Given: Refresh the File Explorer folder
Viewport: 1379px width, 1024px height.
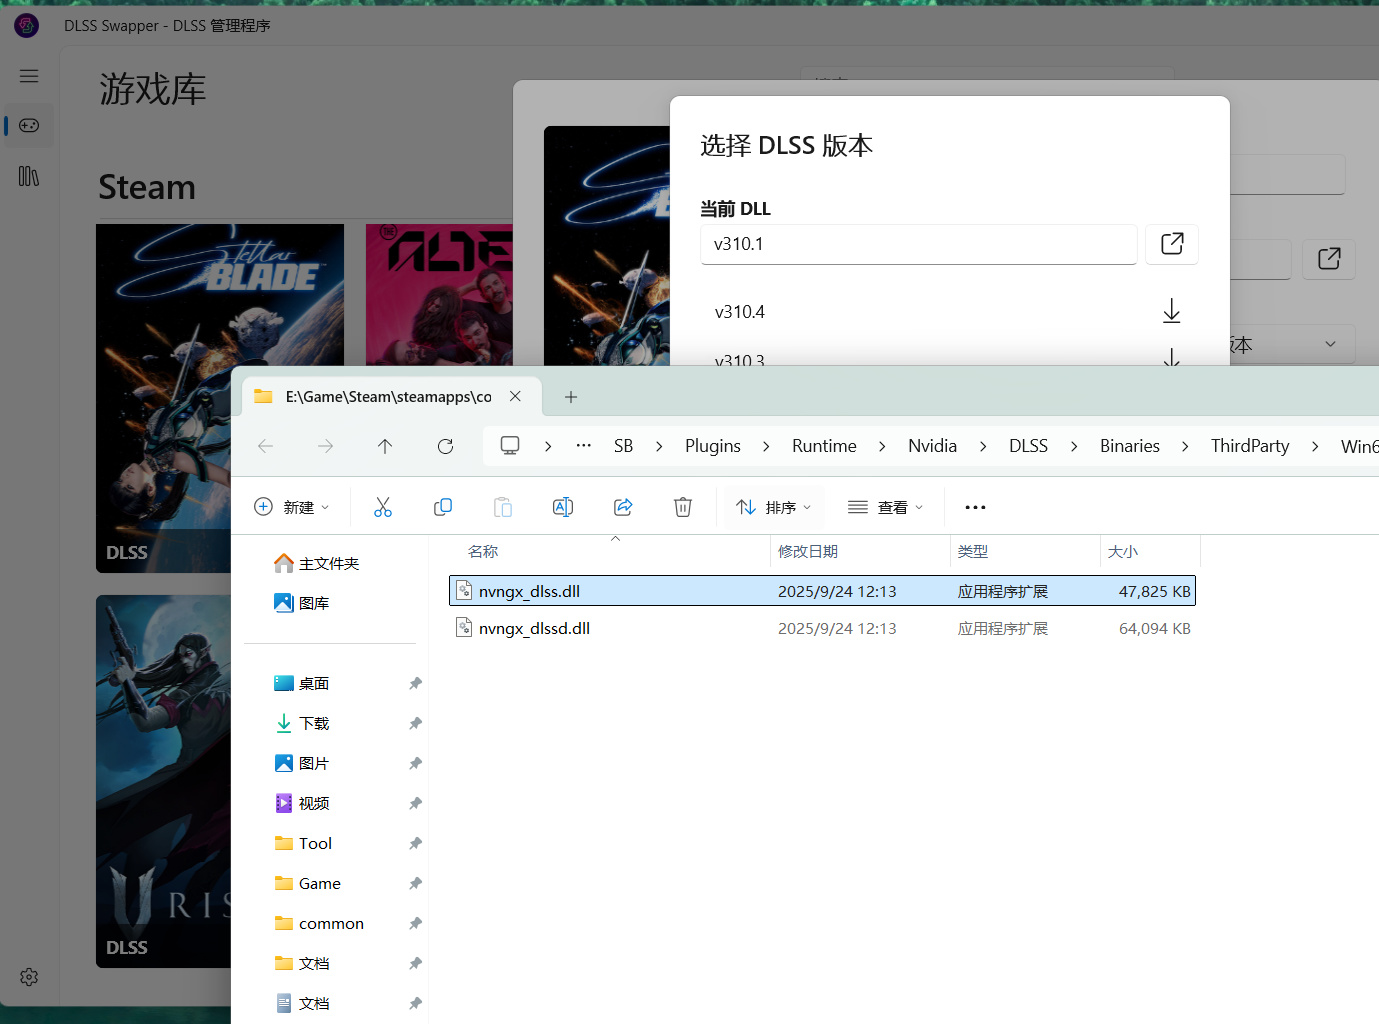Looking at the screenshot, I should click(x=445, y=446).
